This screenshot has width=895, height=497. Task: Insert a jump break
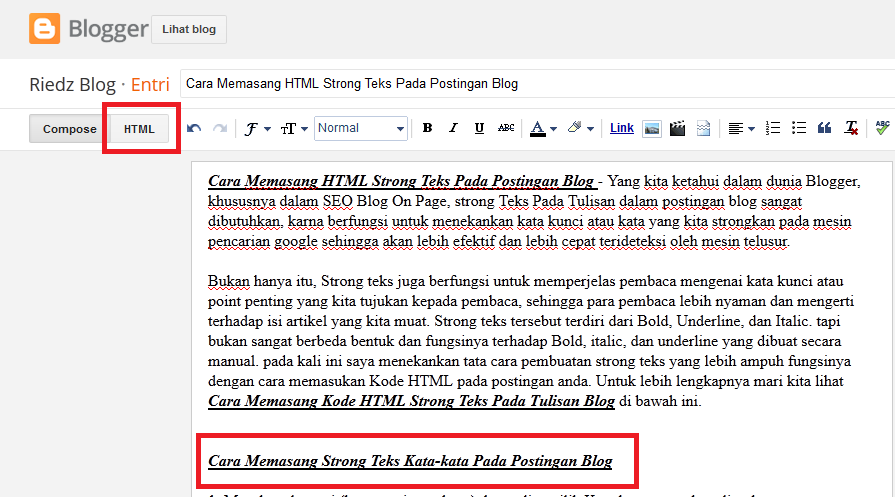point(703,128)
